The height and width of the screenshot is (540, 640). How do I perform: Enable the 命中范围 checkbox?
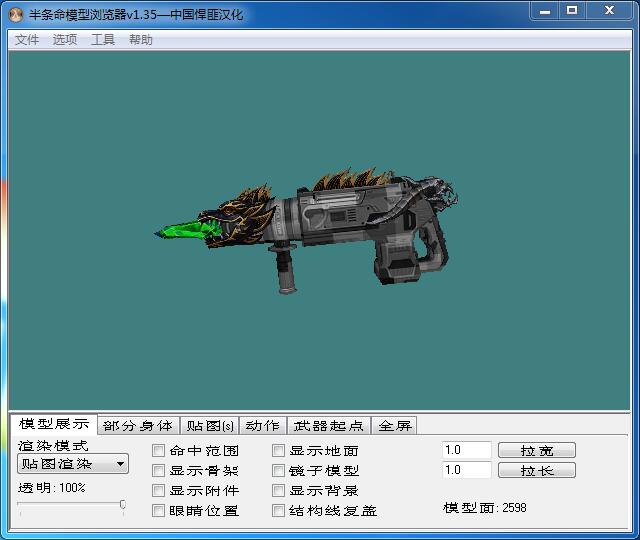pos(158,451)
